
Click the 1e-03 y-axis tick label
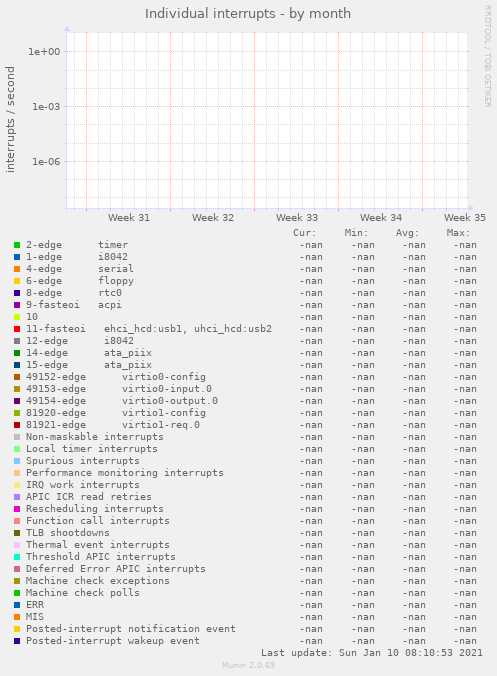pyautogui.click(x=46, y=106)
